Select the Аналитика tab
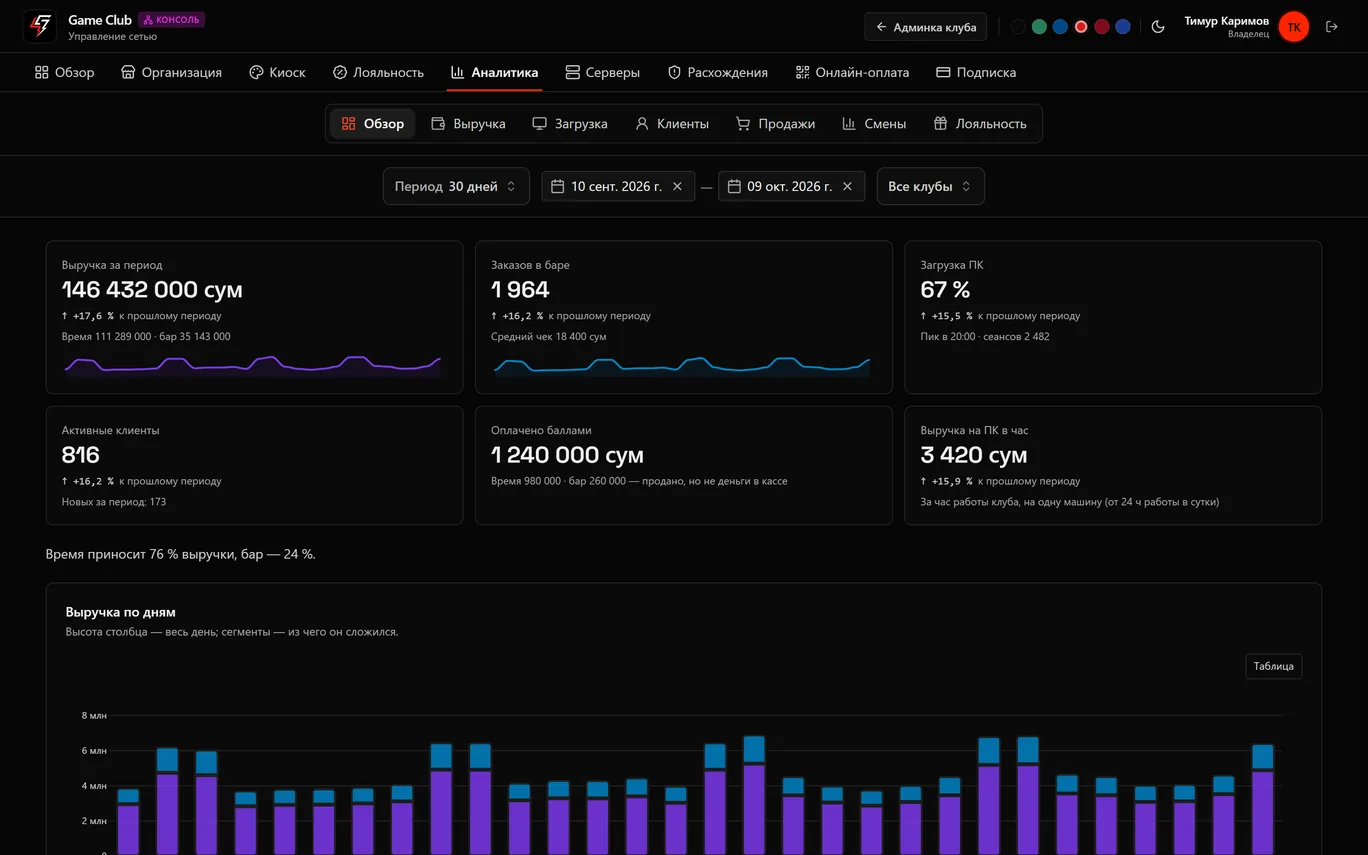Screen dimensions: 1368x855 [x=494, y=72]
